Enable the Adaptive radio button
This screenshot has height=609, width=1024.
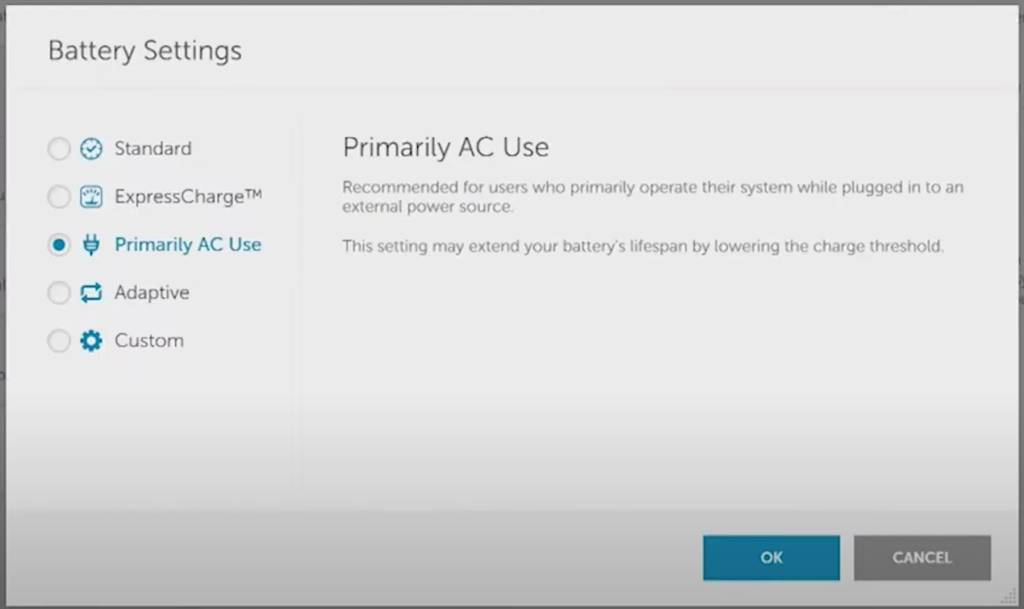[x=59, y=293]
